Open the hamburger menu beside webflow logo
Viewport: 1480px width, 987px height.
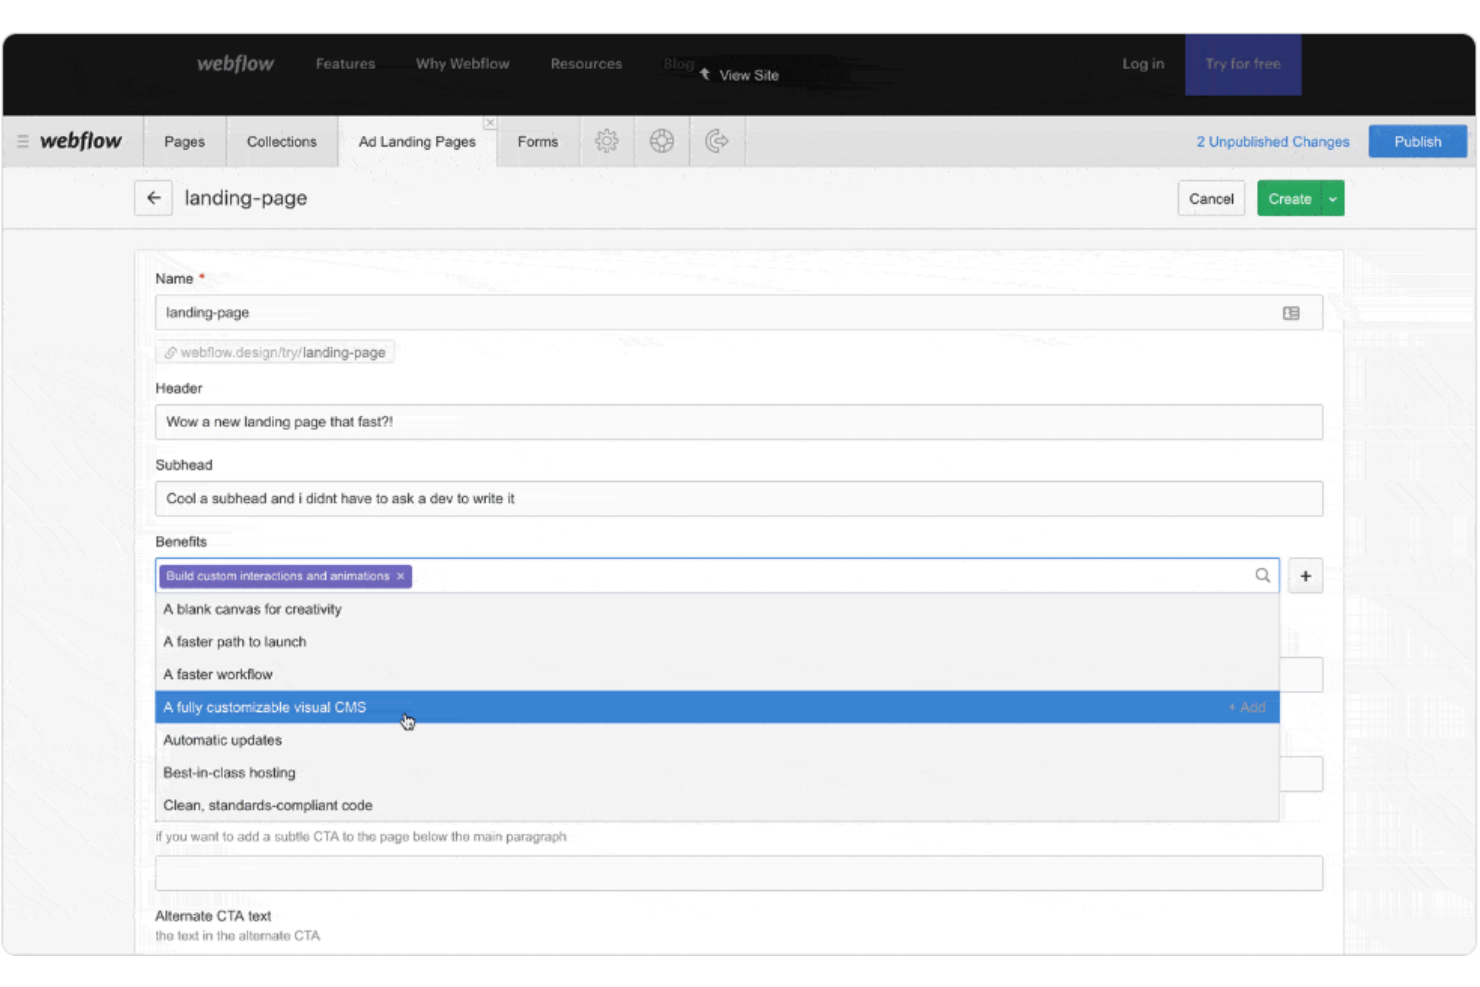22,142
